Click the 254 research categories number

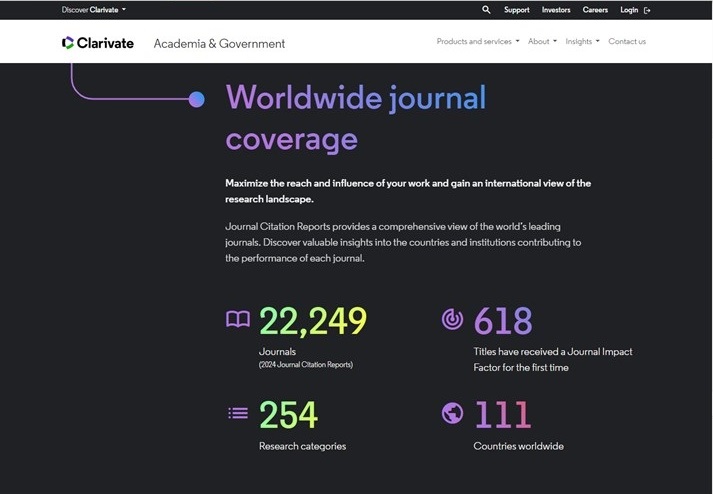point(288,415)
